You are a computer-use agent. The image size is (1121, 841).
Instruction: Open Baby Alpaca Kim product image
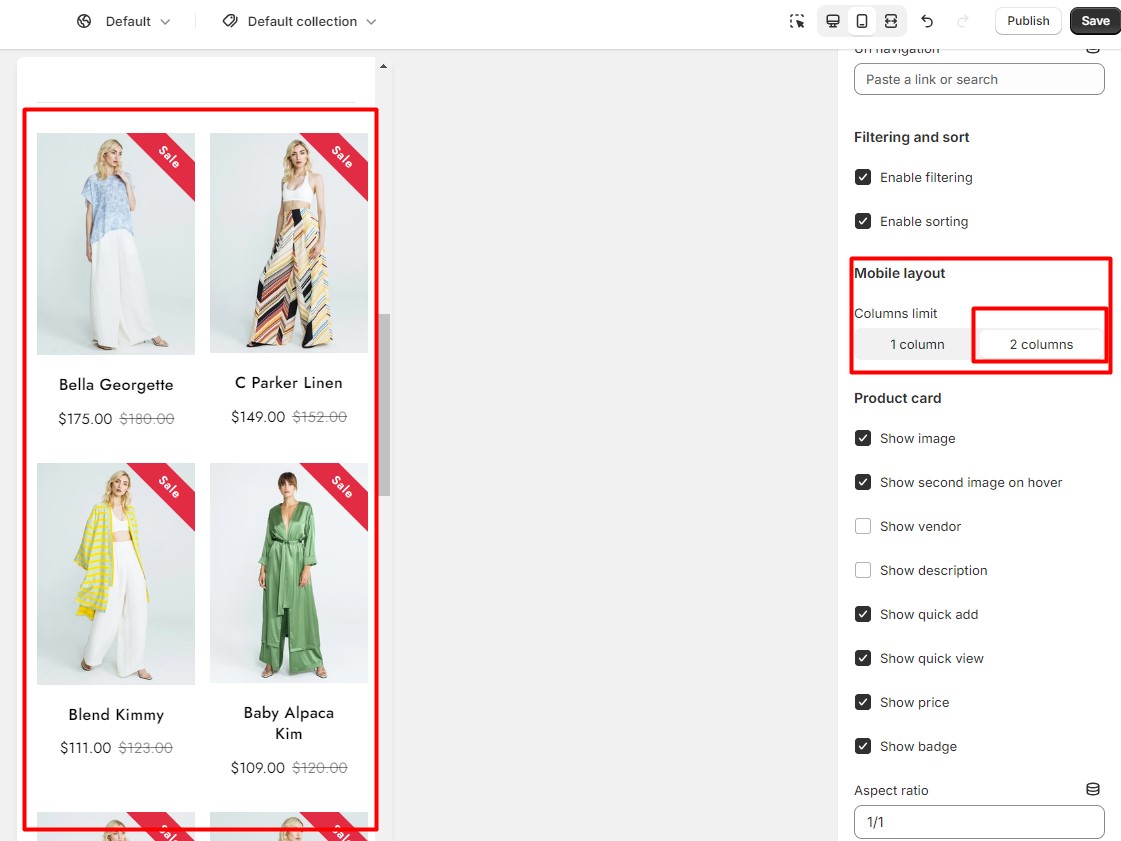[289, 573]
